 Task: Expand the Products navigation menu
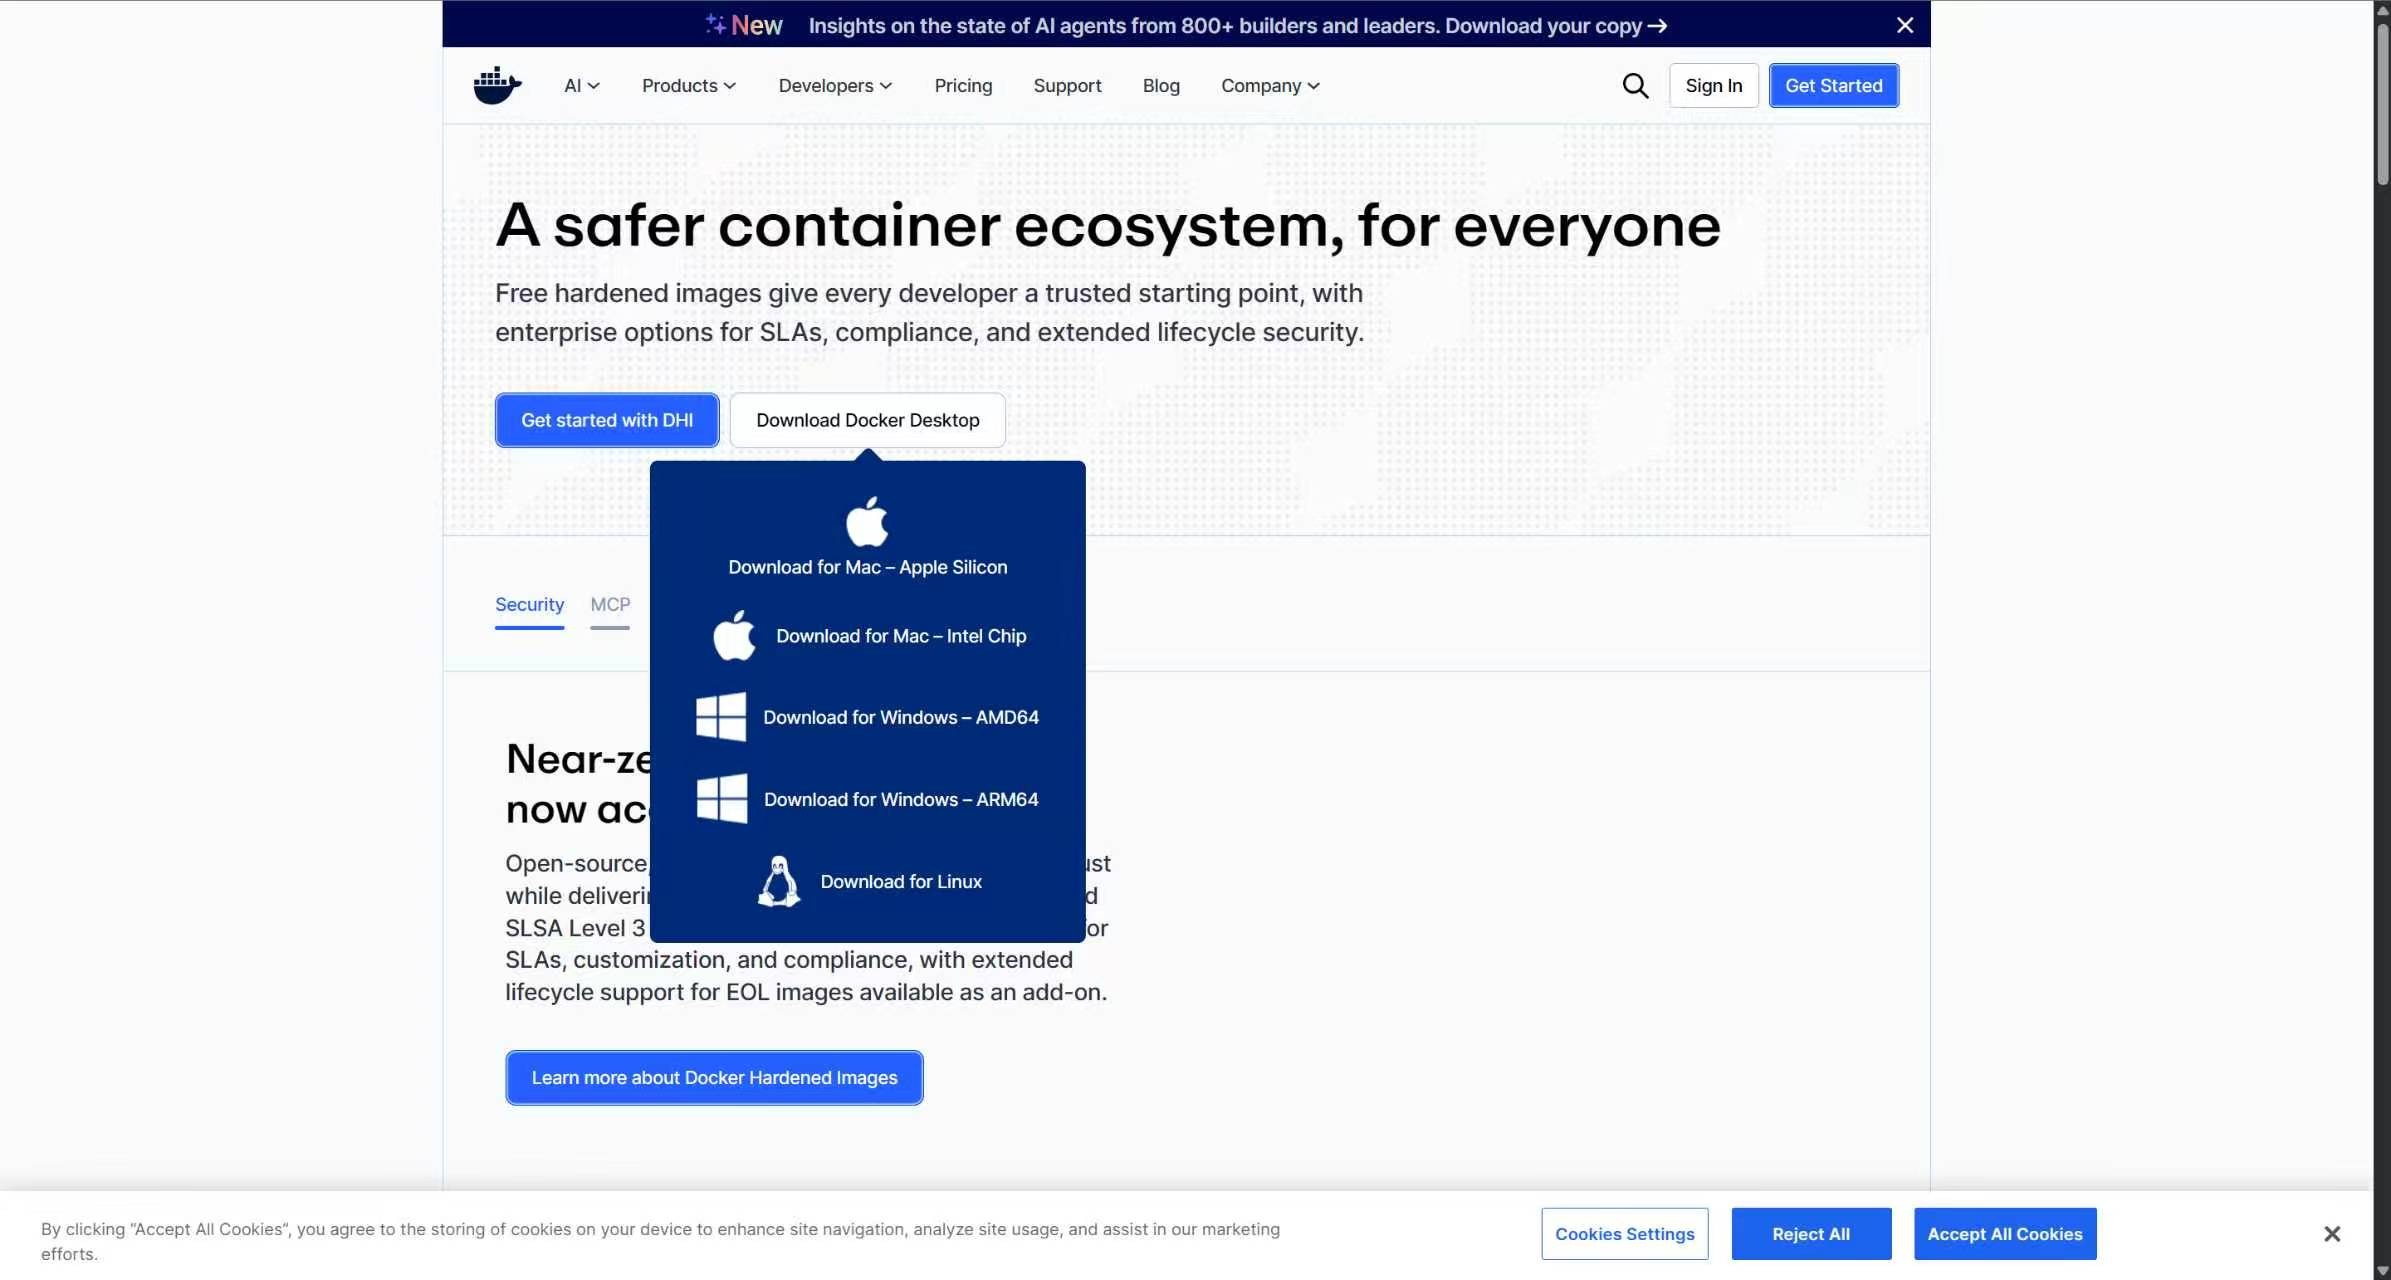click(x=689, y=86)
